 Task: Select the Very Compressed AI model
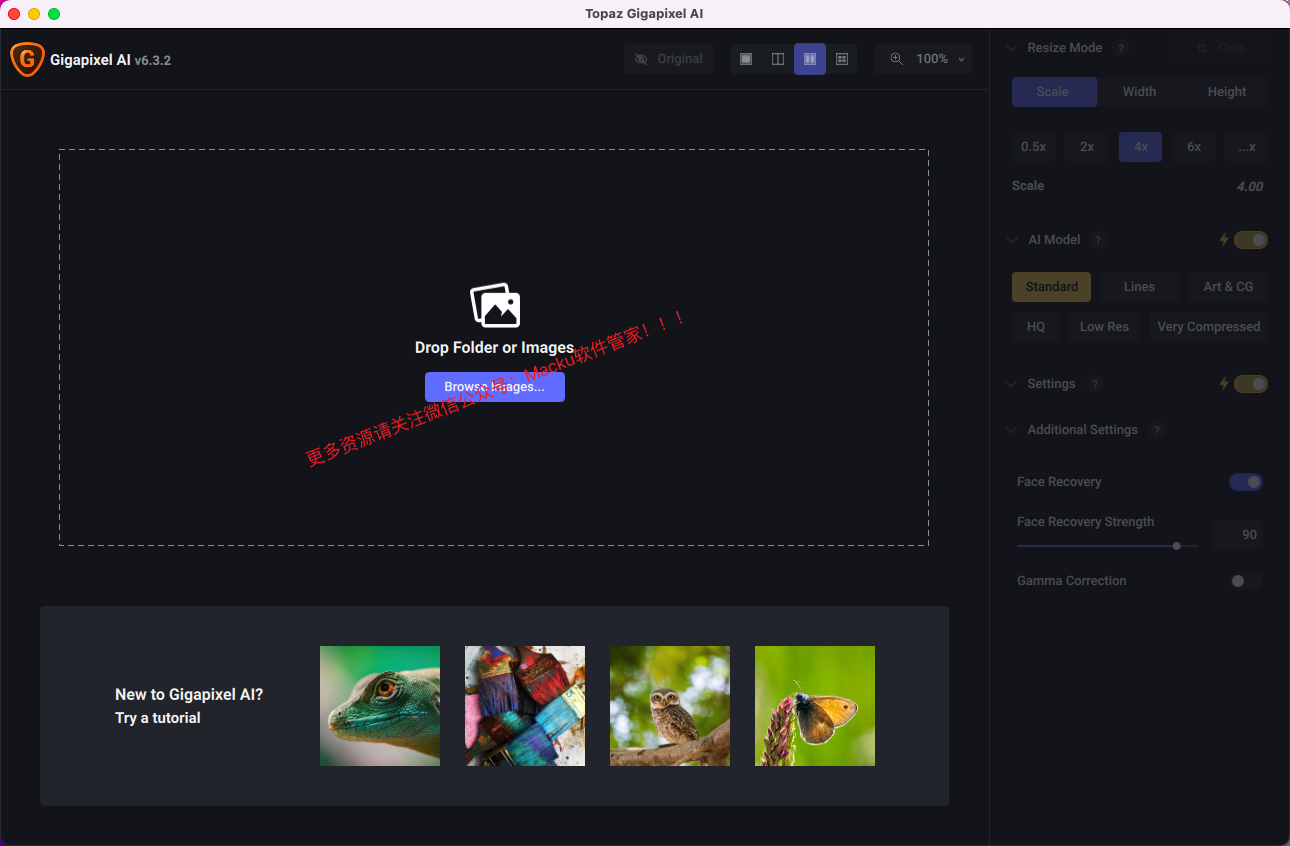click(x=1208, y=327)
